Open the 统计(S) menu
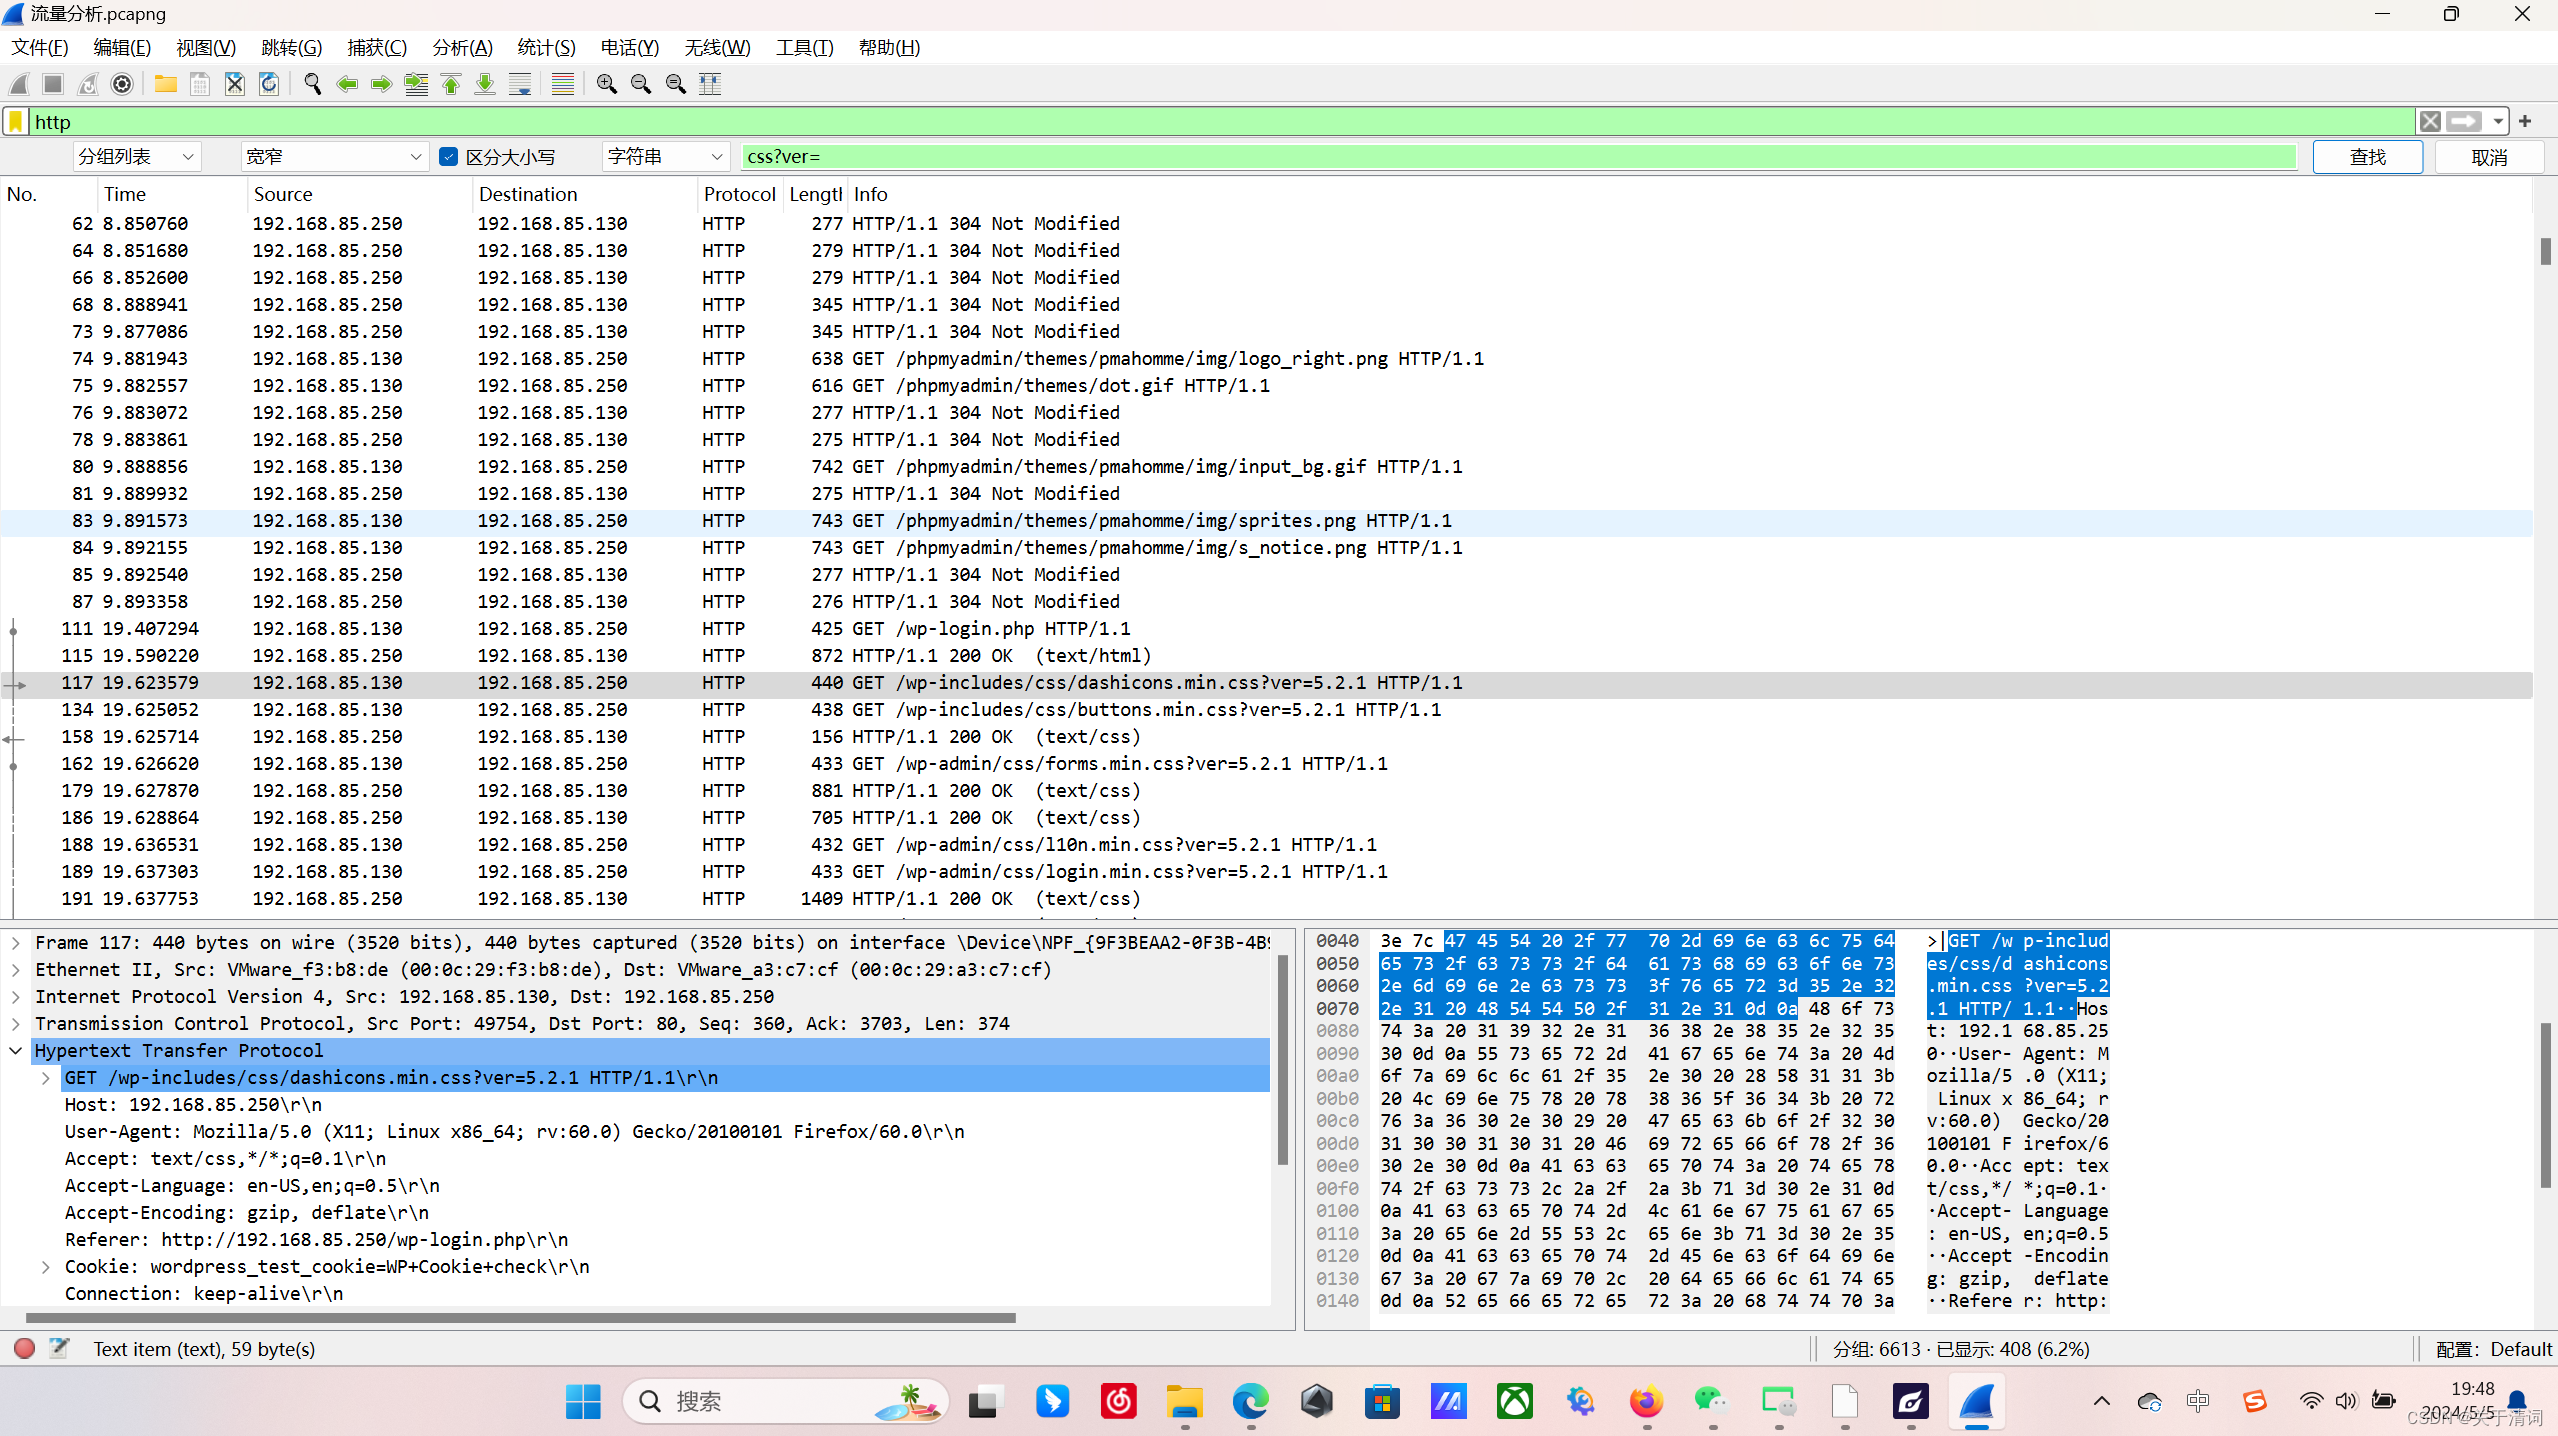 [546, 48]
